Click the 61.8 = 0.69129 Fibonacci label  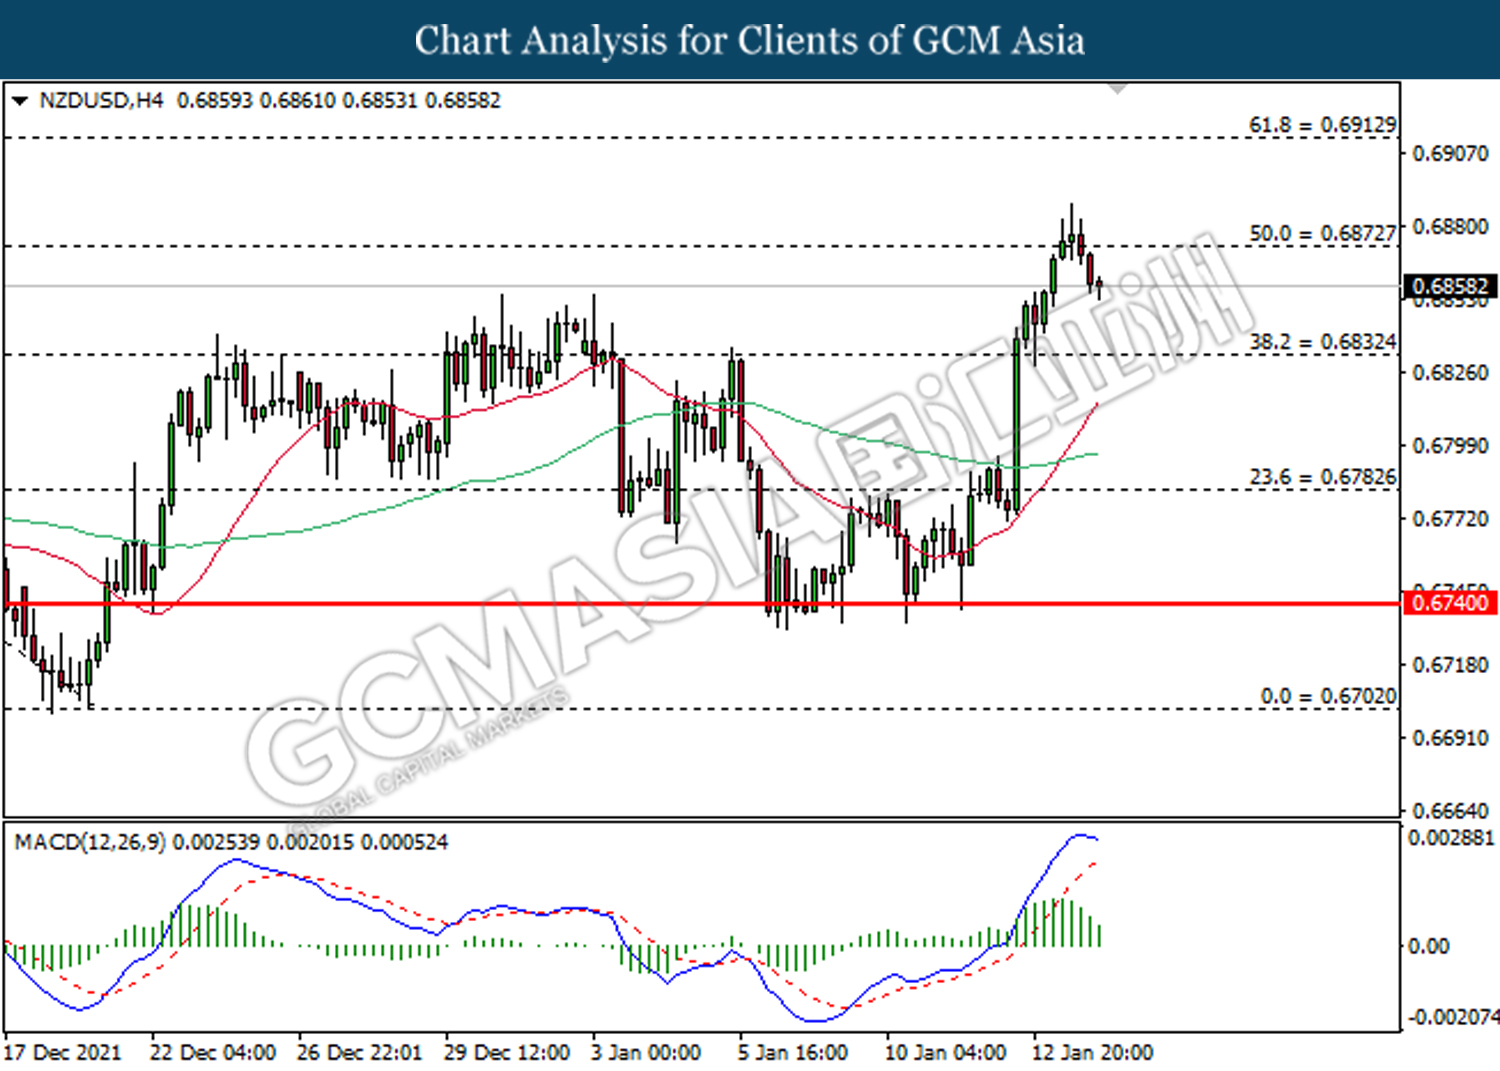1322,125
